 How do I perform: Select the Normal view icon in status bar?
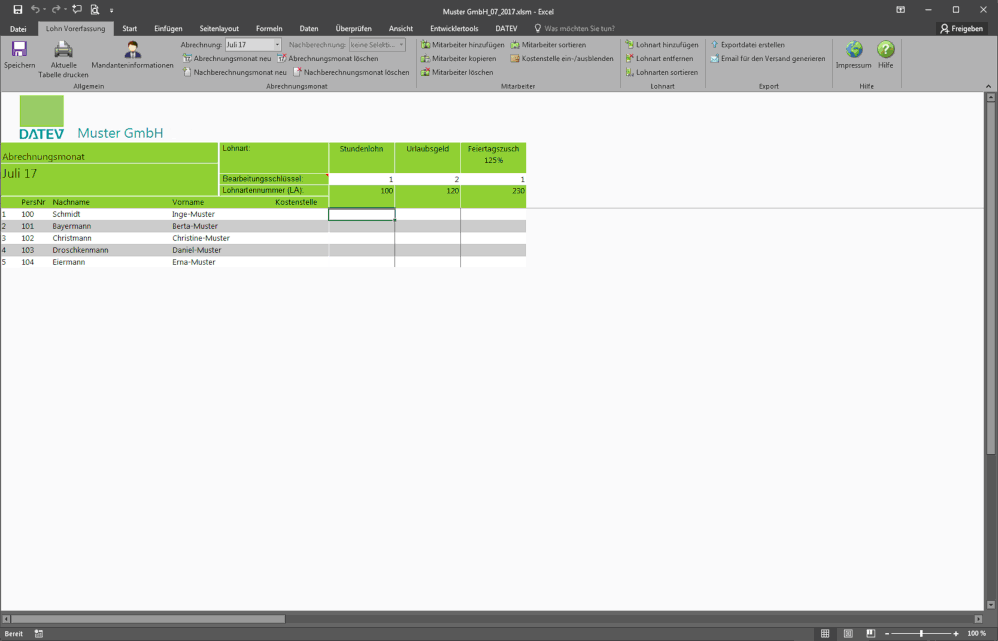tap(825, 633)
